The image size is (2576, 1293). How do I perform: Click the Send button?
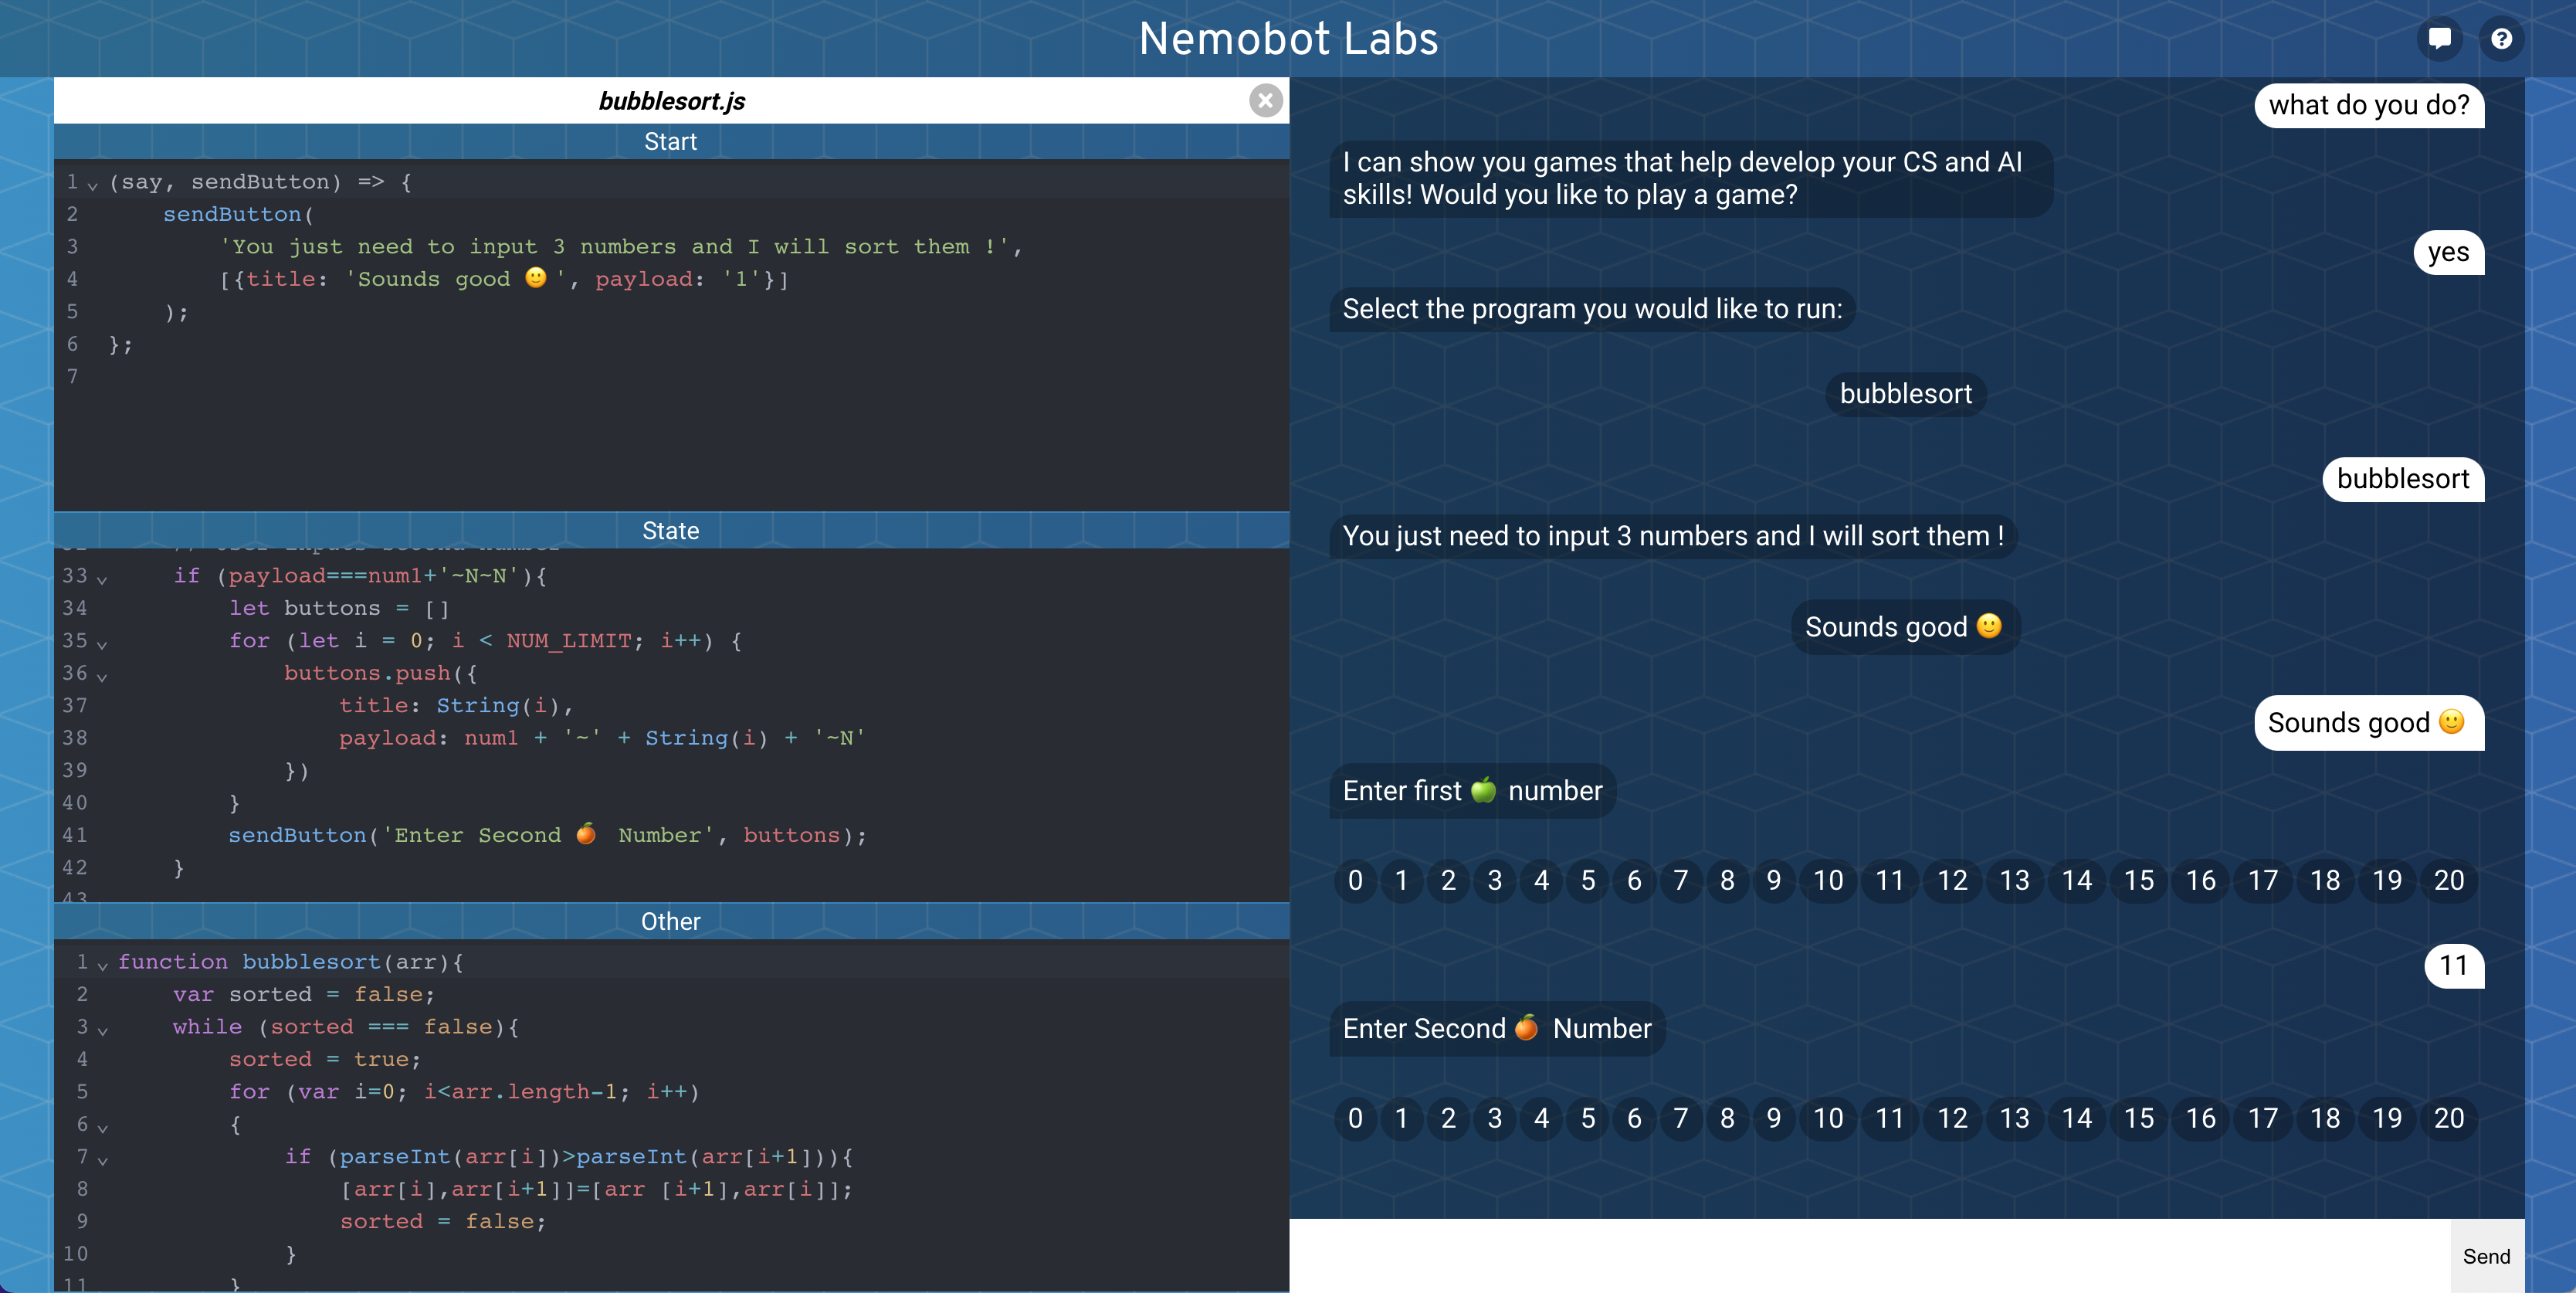[x=2486, y=1256]
